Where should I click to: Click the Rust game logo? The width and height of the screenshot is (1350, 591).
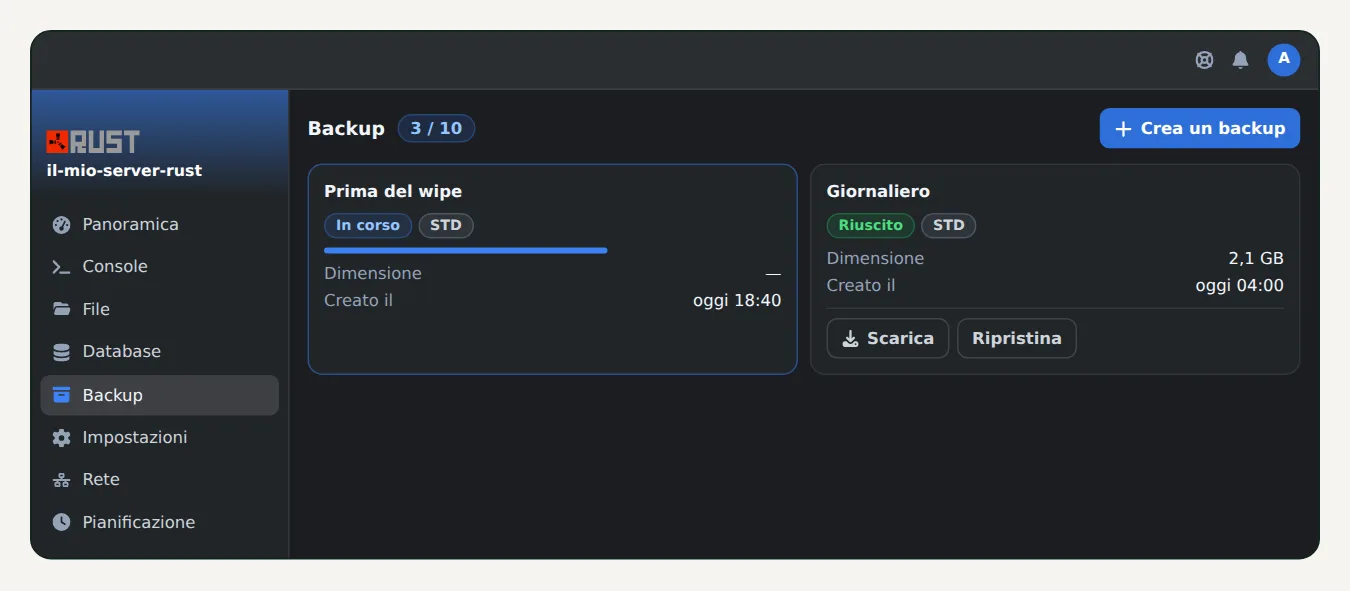[93, 142]
